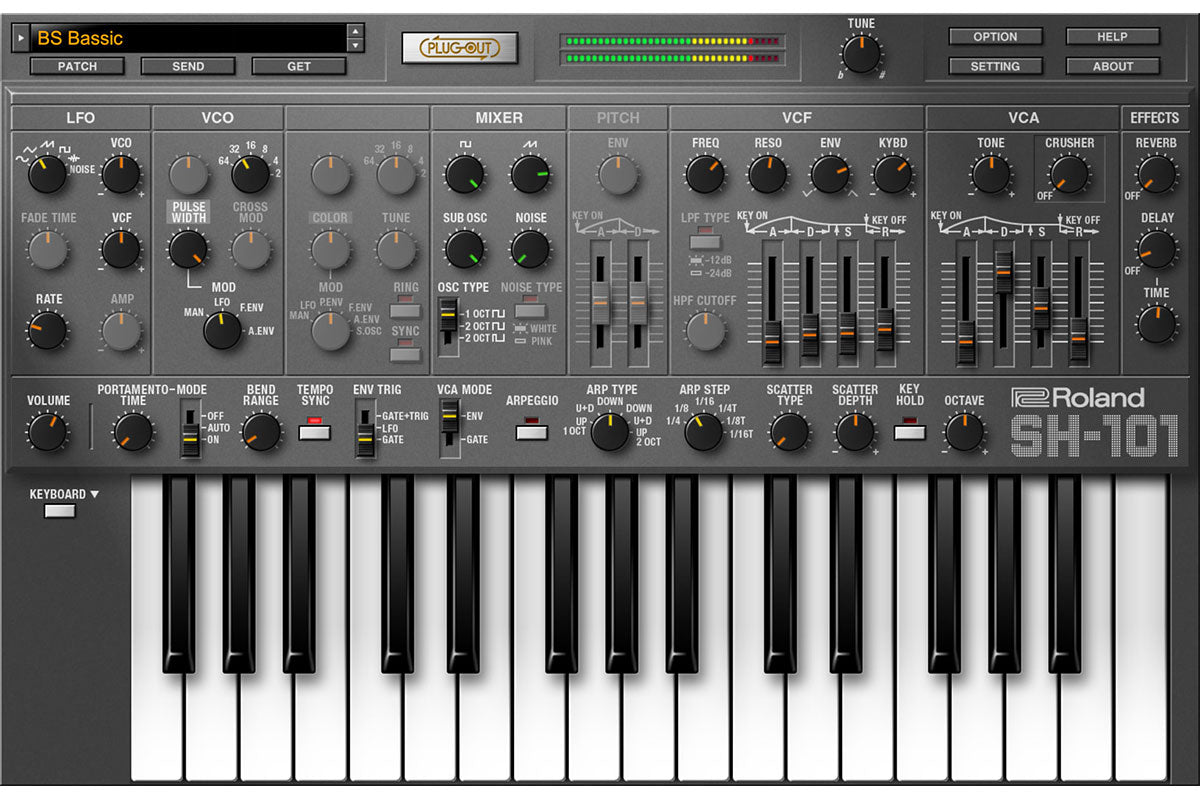Click the ARP STEP selector knob

pyautogui.click(x=704, y=432)
